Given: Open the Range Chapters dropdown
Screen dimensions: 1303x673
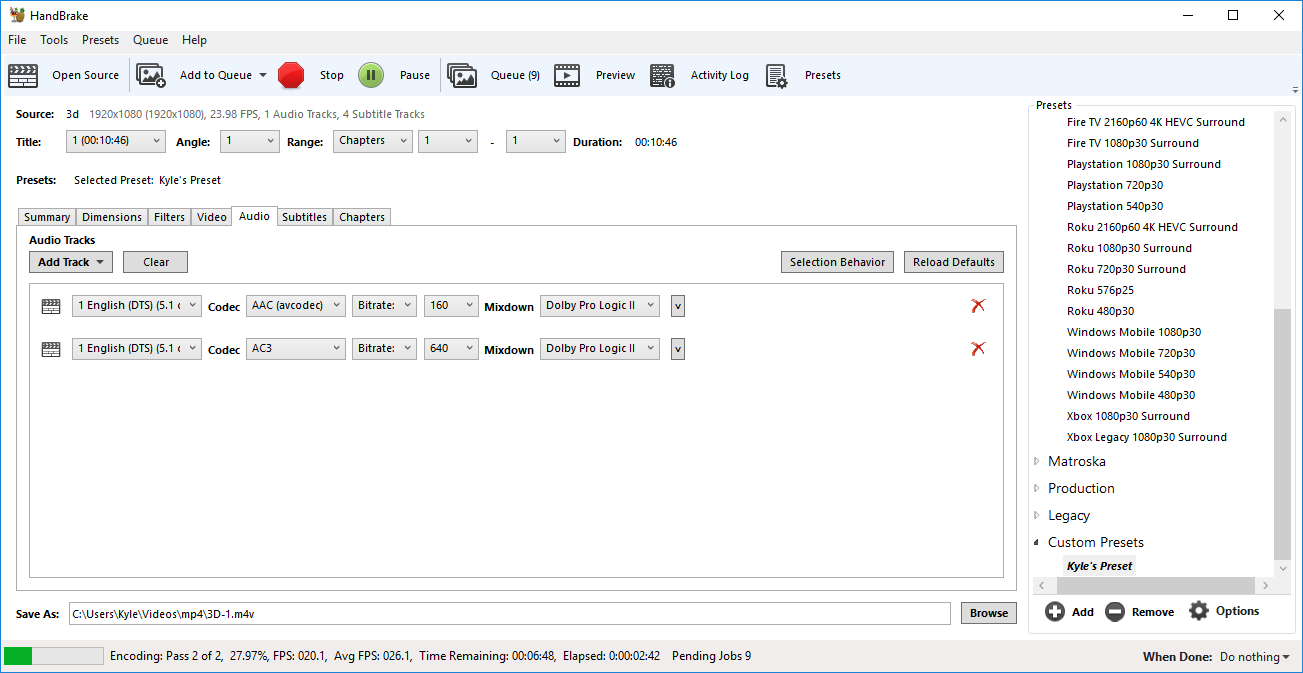Looking at the screenshot, I should [372, 141].
